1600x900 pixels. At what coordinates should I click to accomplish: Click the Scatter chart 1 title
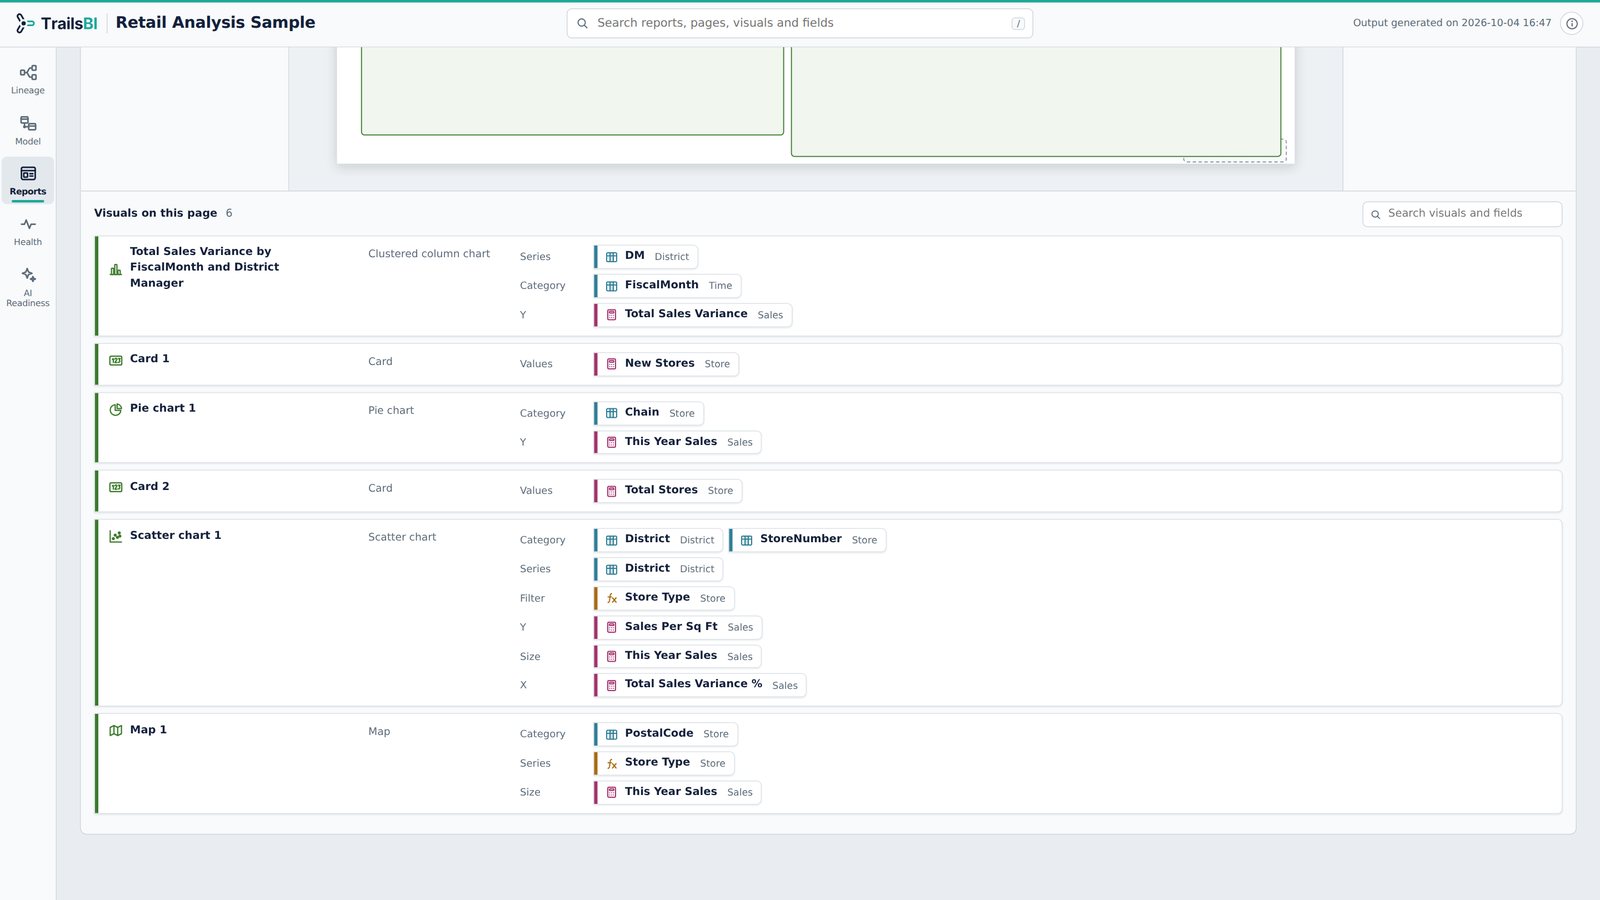pyautogui.click(x=175, y=536)
